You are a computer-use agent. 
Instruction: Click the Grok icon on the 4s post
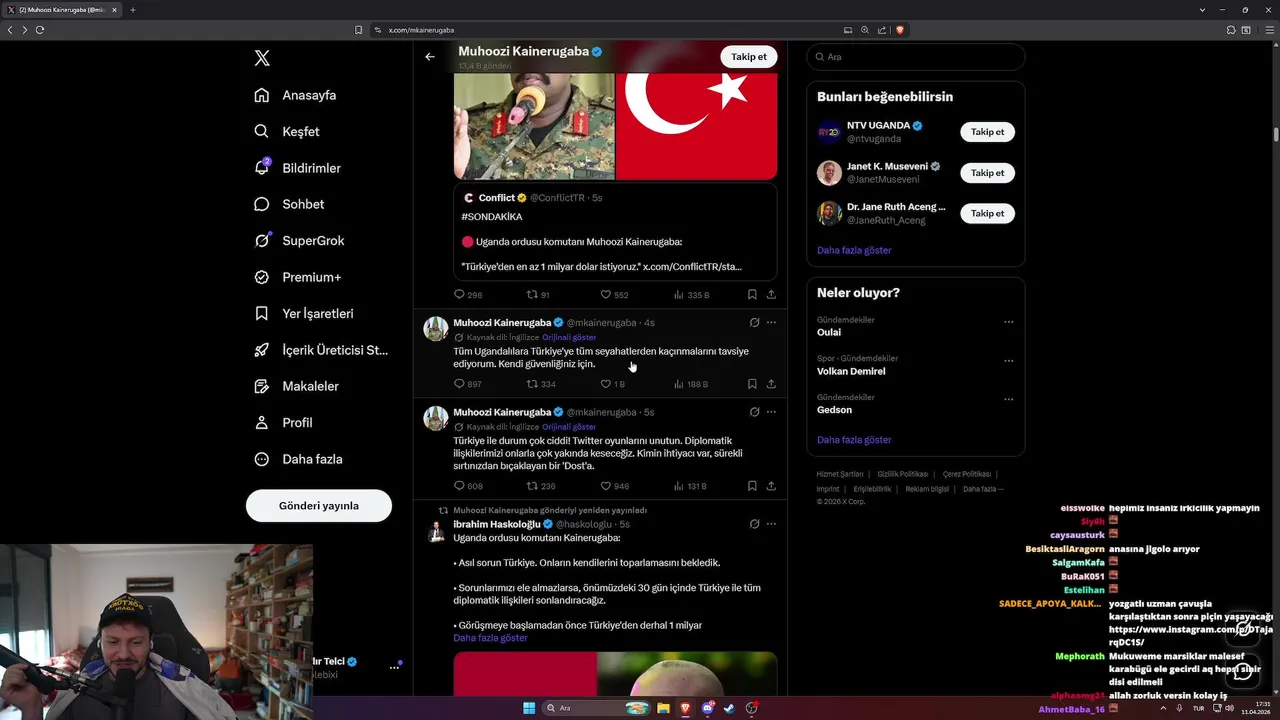pyautogui.click(x=754, y=323)
